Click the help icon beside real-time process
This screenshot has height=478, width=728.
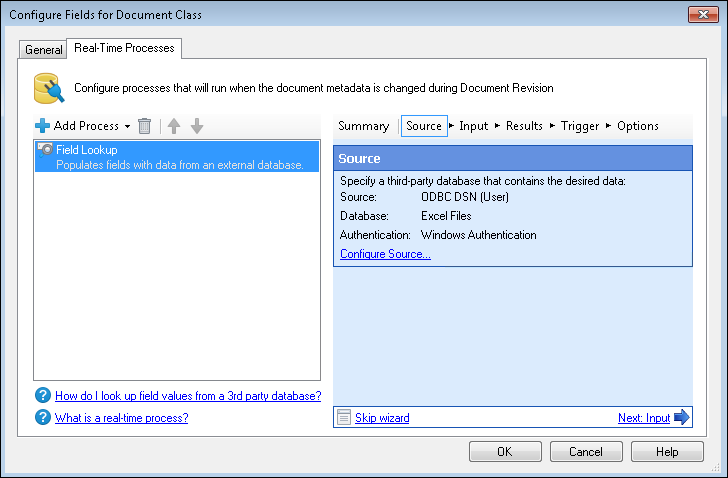(x=42, y=418)
